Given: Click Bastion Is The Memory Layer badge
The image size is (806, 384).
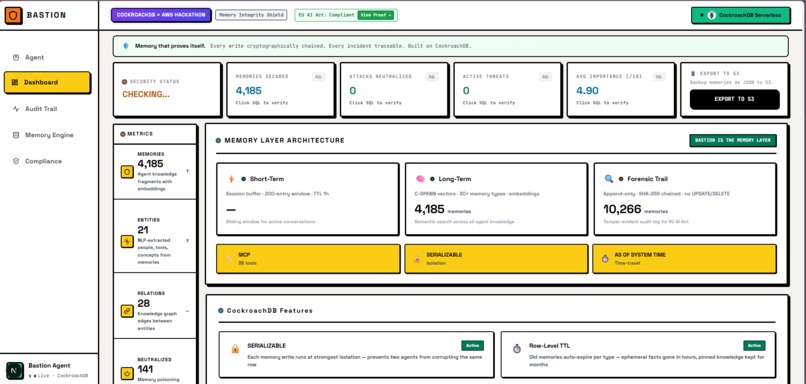Looking at the screenshot, I should click(x=732, y=140).
